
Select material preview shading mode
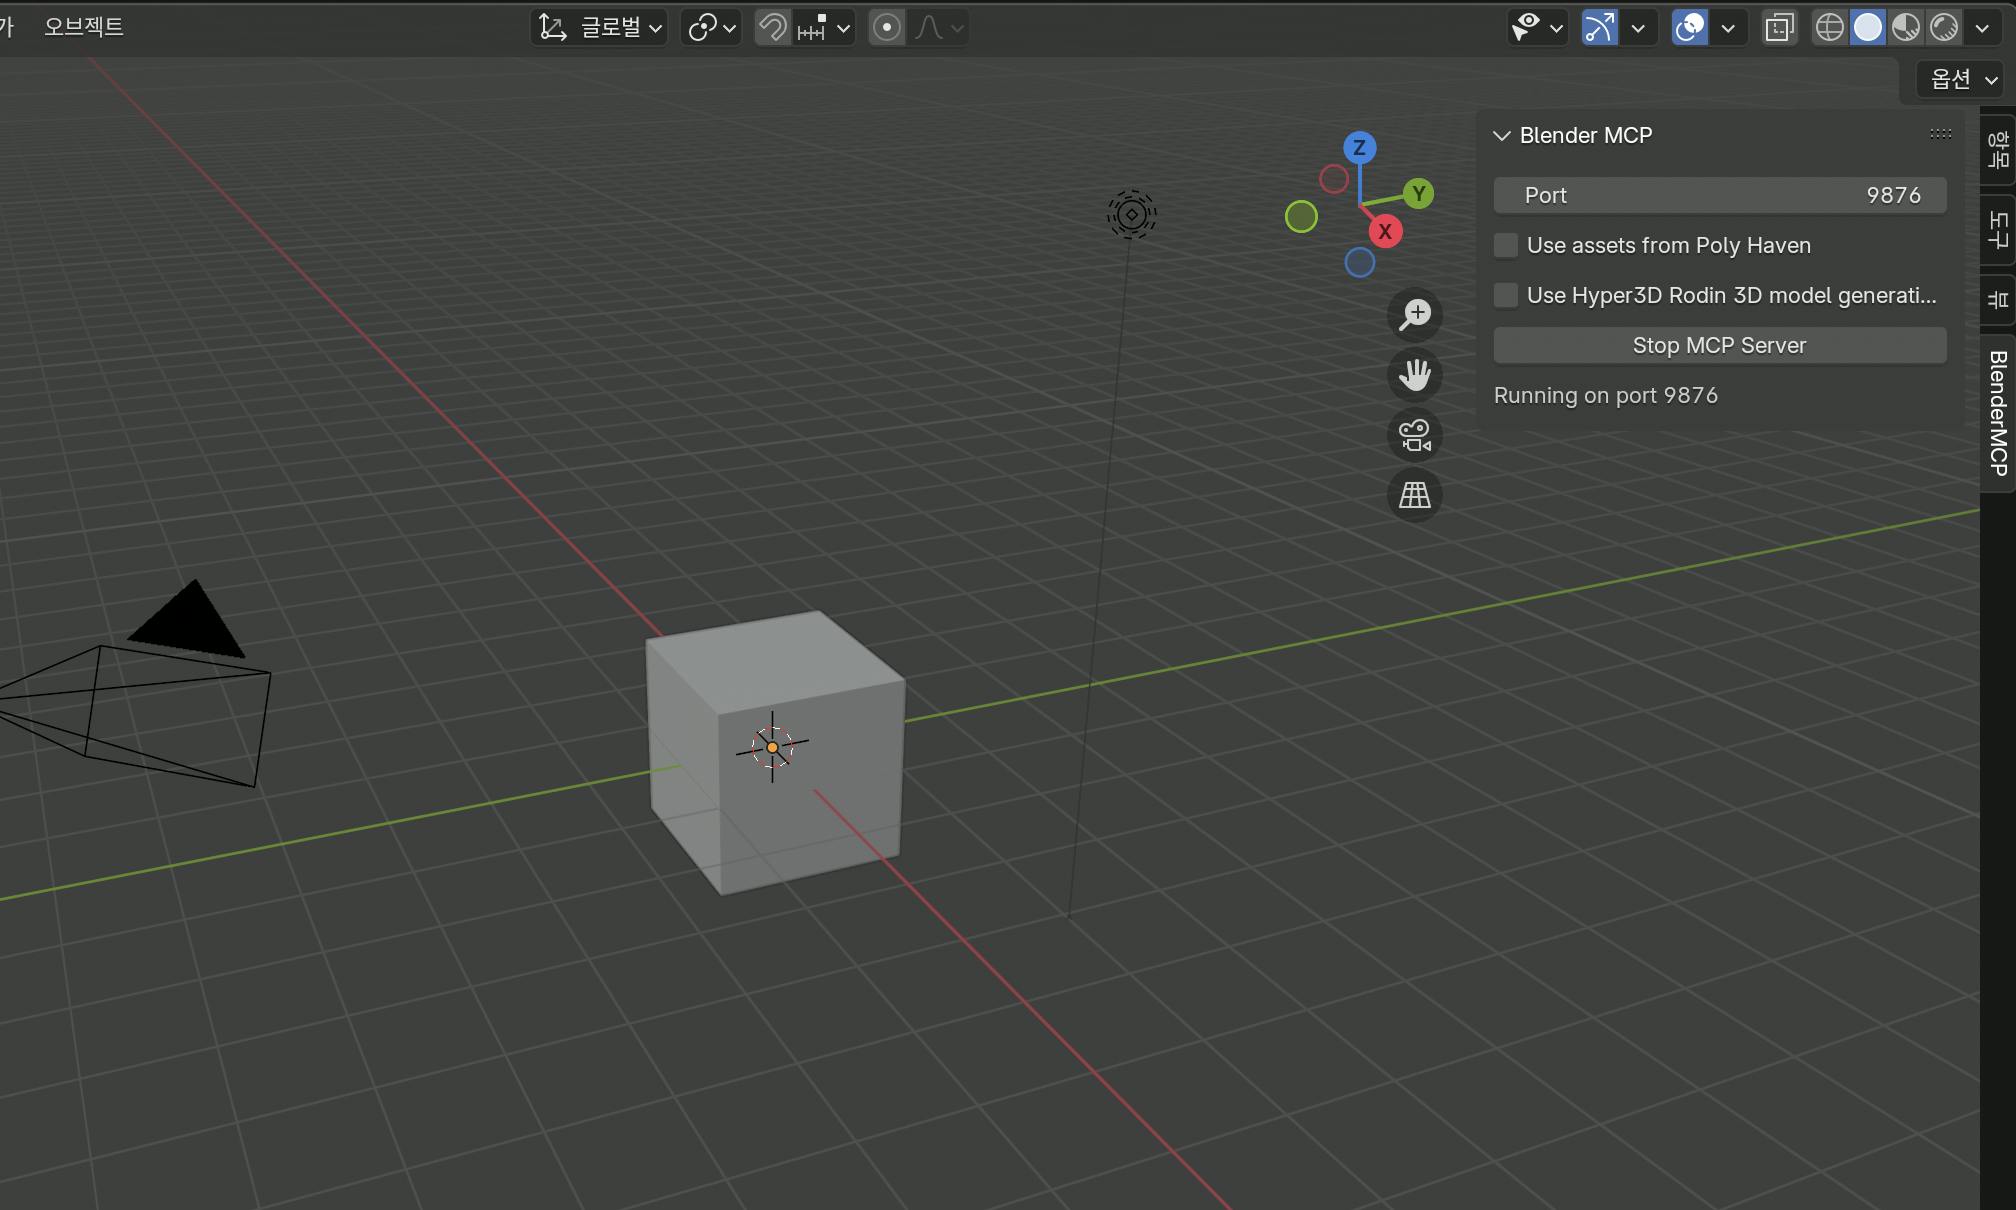(x=1906, y=27)
